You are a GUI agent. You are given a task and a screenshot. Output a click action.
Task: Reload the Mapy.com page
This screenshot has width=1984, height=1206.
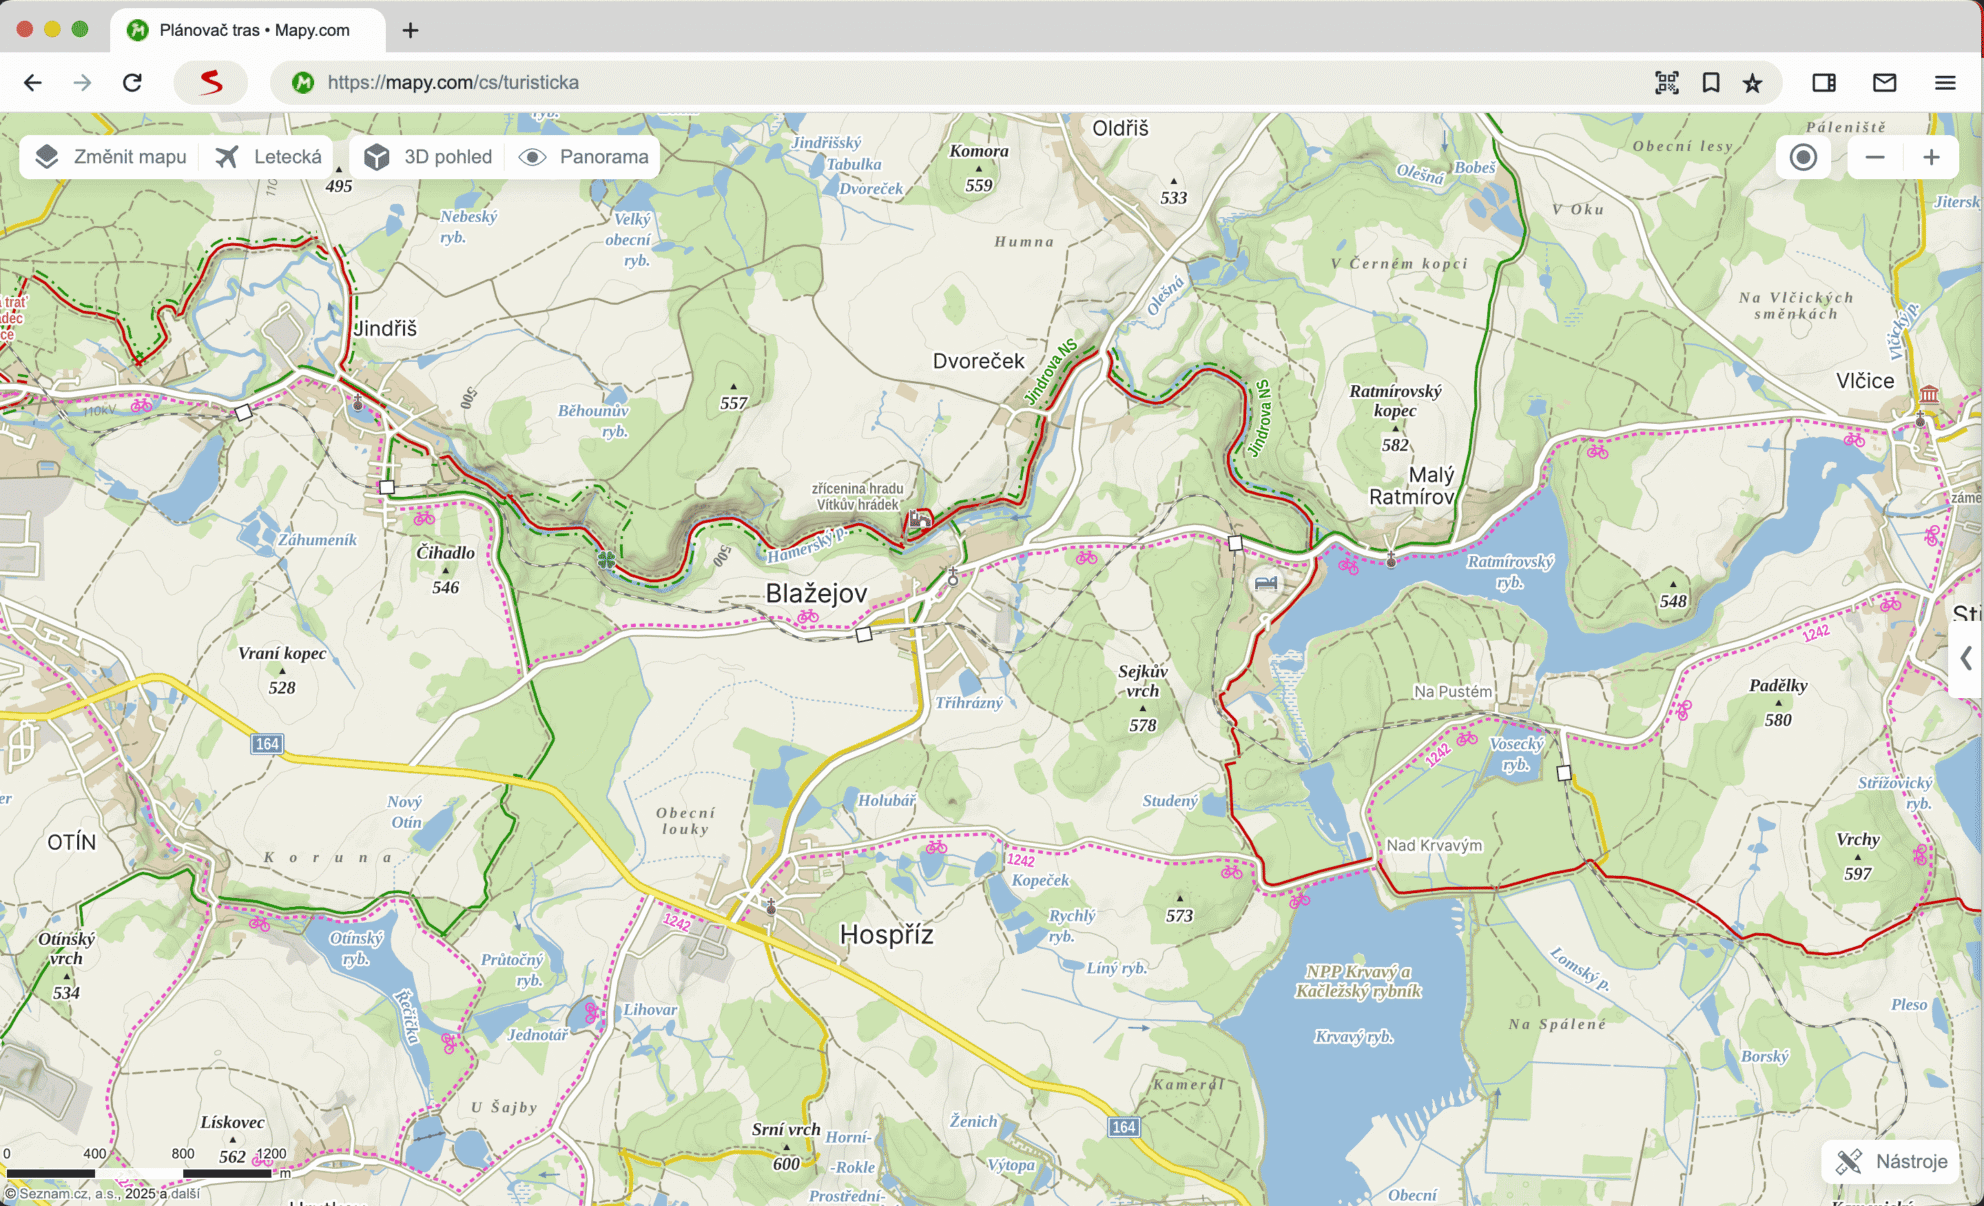[132, 83]
